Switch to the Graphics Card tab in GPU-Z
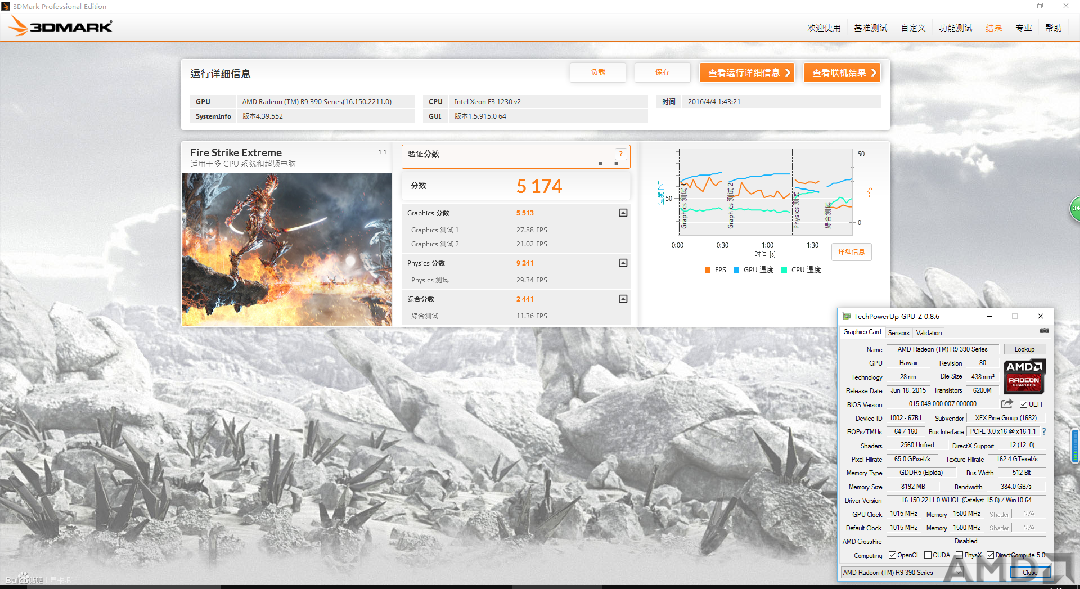The width and height of the screenshot is (1080, 589). pyautogui.click(x=862, y=332)
